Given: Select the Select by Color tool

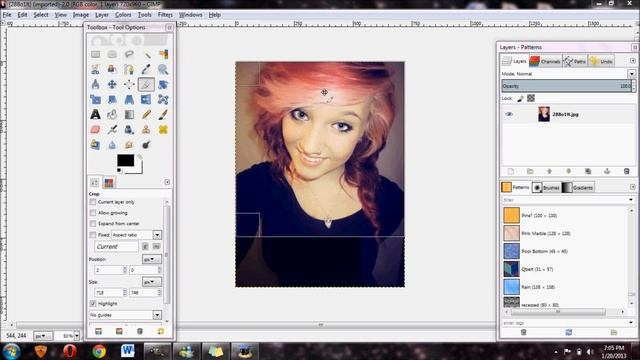Looking at the screenshot, I should pyautogui.click(x=163, y=54).
